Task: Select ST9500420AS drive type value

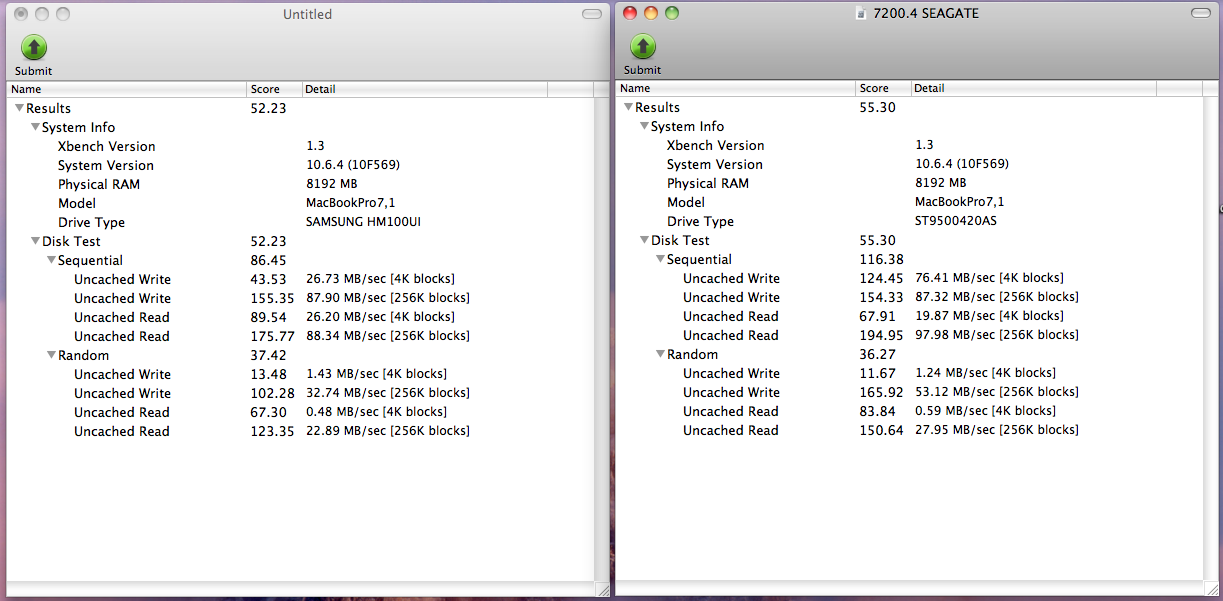Action: [955, 221]
